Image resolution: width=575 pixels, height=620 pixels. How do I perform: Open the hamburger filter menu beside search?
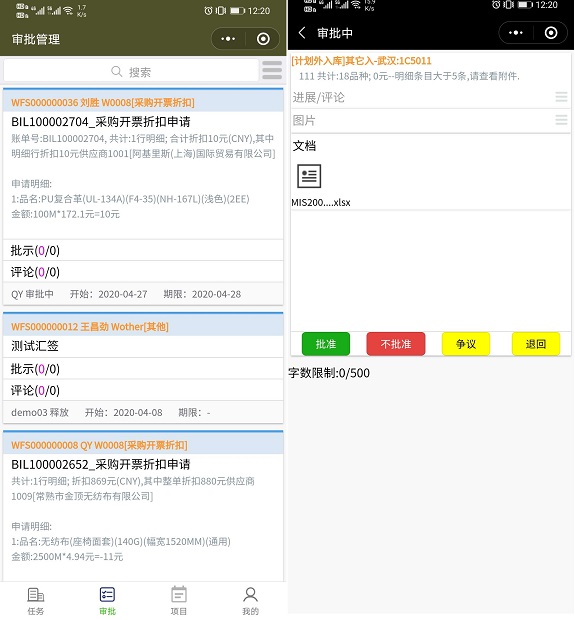pos(272,71)
